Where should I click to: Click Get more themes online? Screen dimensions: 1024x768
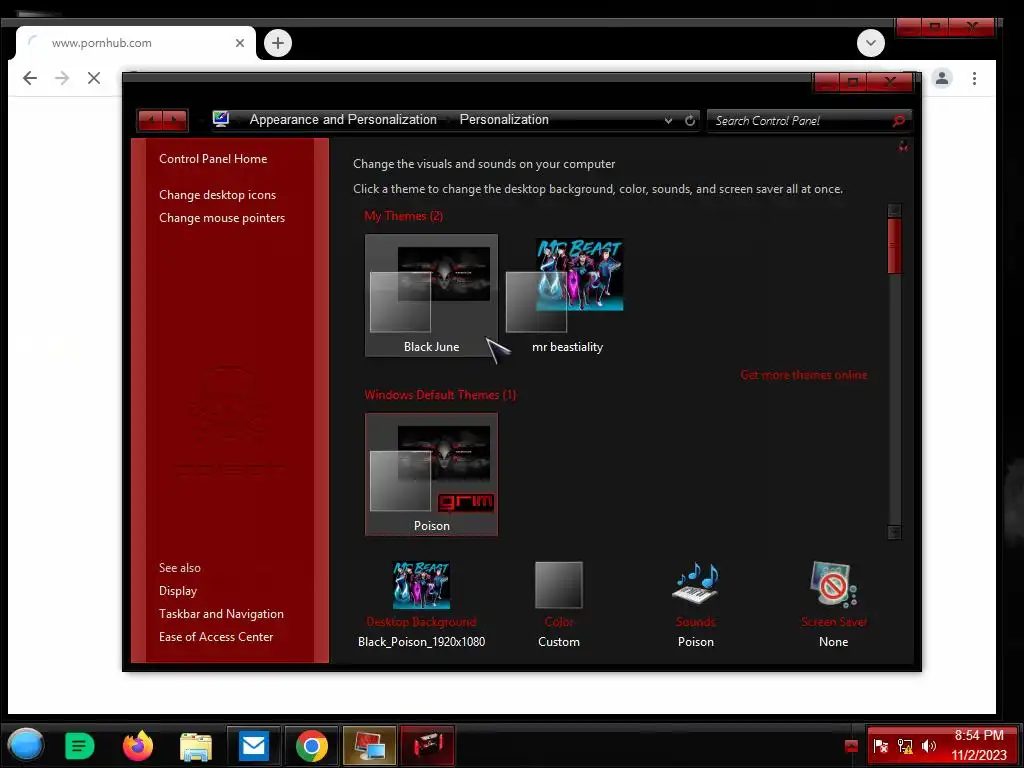pyautogui.click(x=804, y=375)
